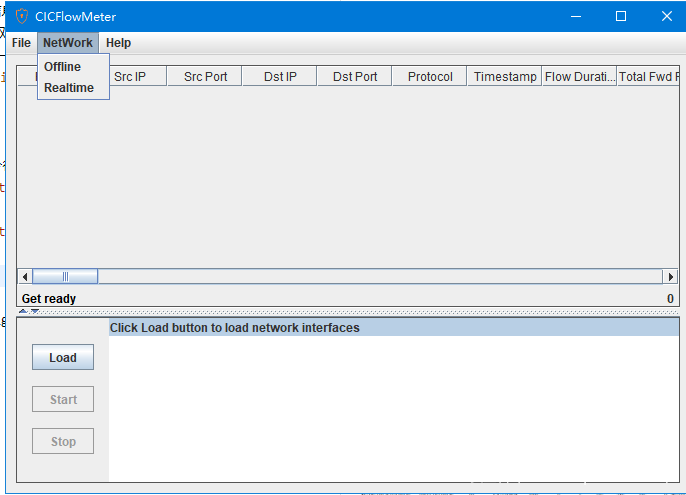686x495 pixels.
Task: Click the Flow Duration column header
Action: tap(579, 77)
